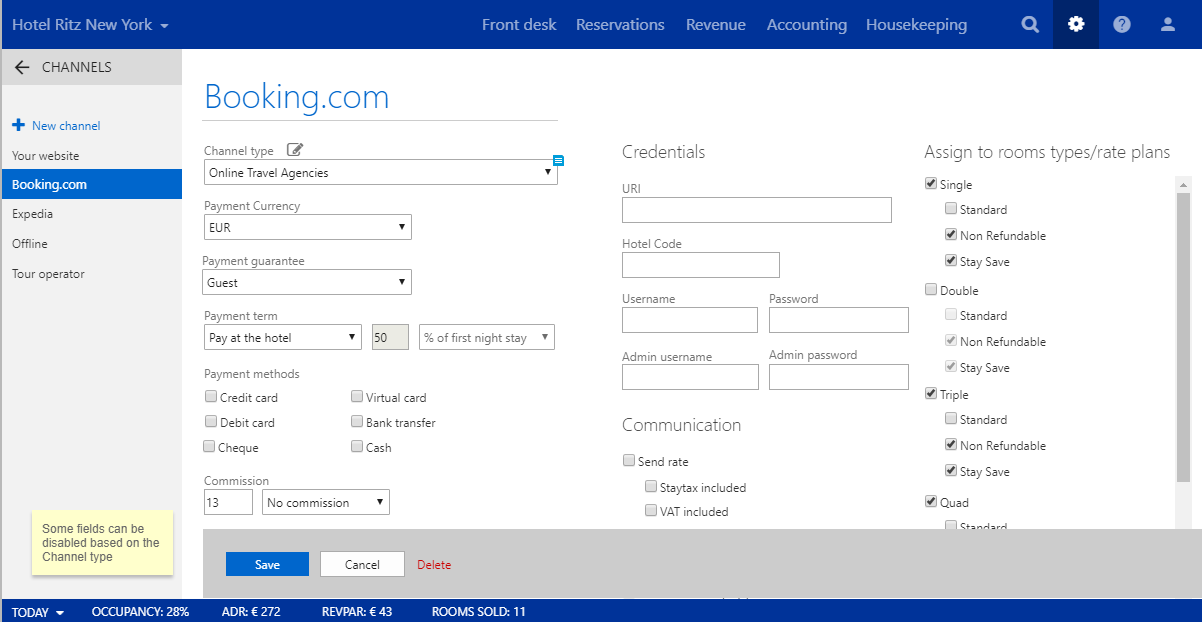Screen dimensions: 1202x622
Task: Click the plus icon for New channel
Action: (x=18, y=125)
